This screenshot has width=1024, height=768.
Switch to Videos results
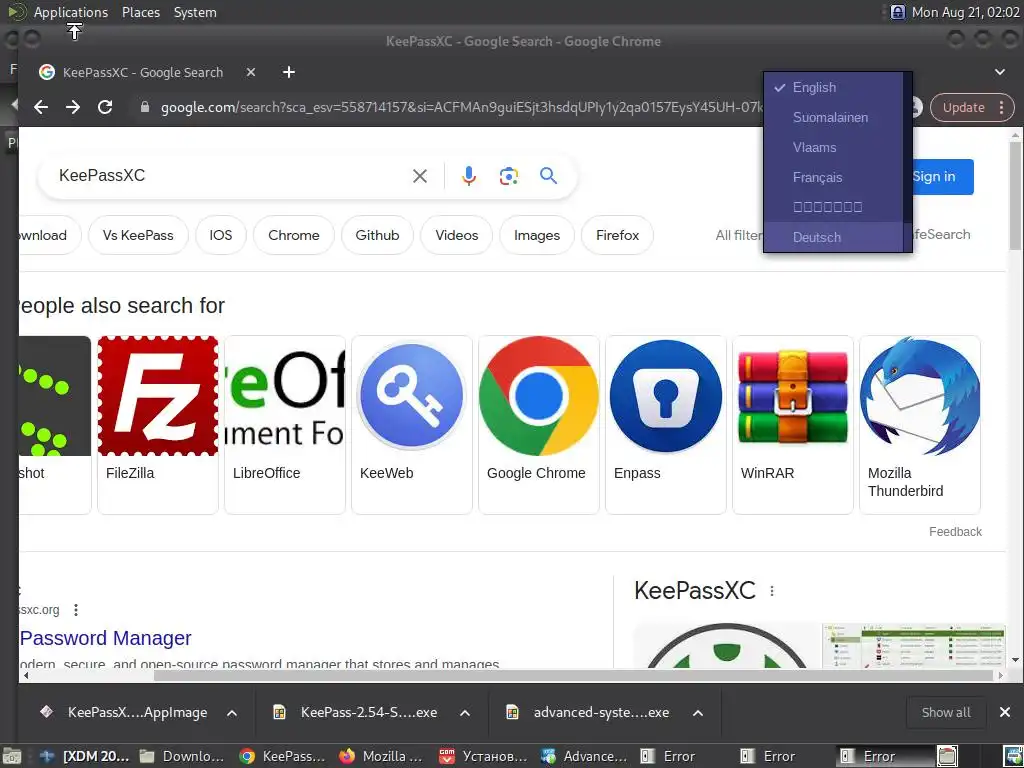(456, 235)
